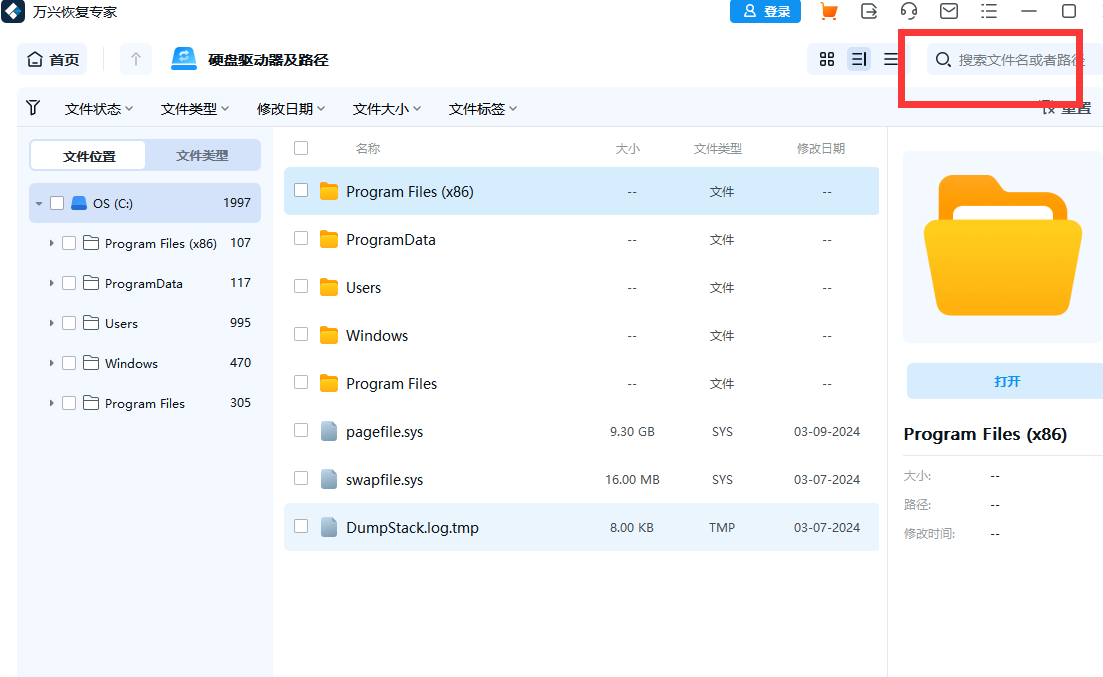This screenshot has height=677, width=1103.
Task: Click the filter funnel icon
Action: 33,107
